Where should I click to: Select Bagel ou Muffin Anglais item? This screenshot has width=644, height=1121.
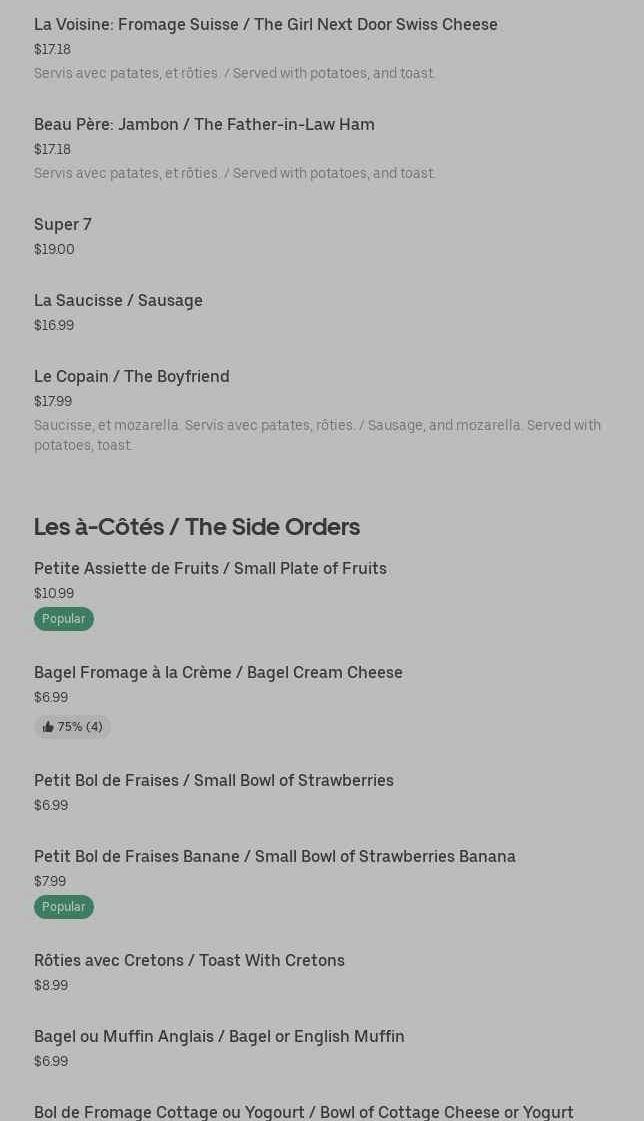pos(219,1036)
